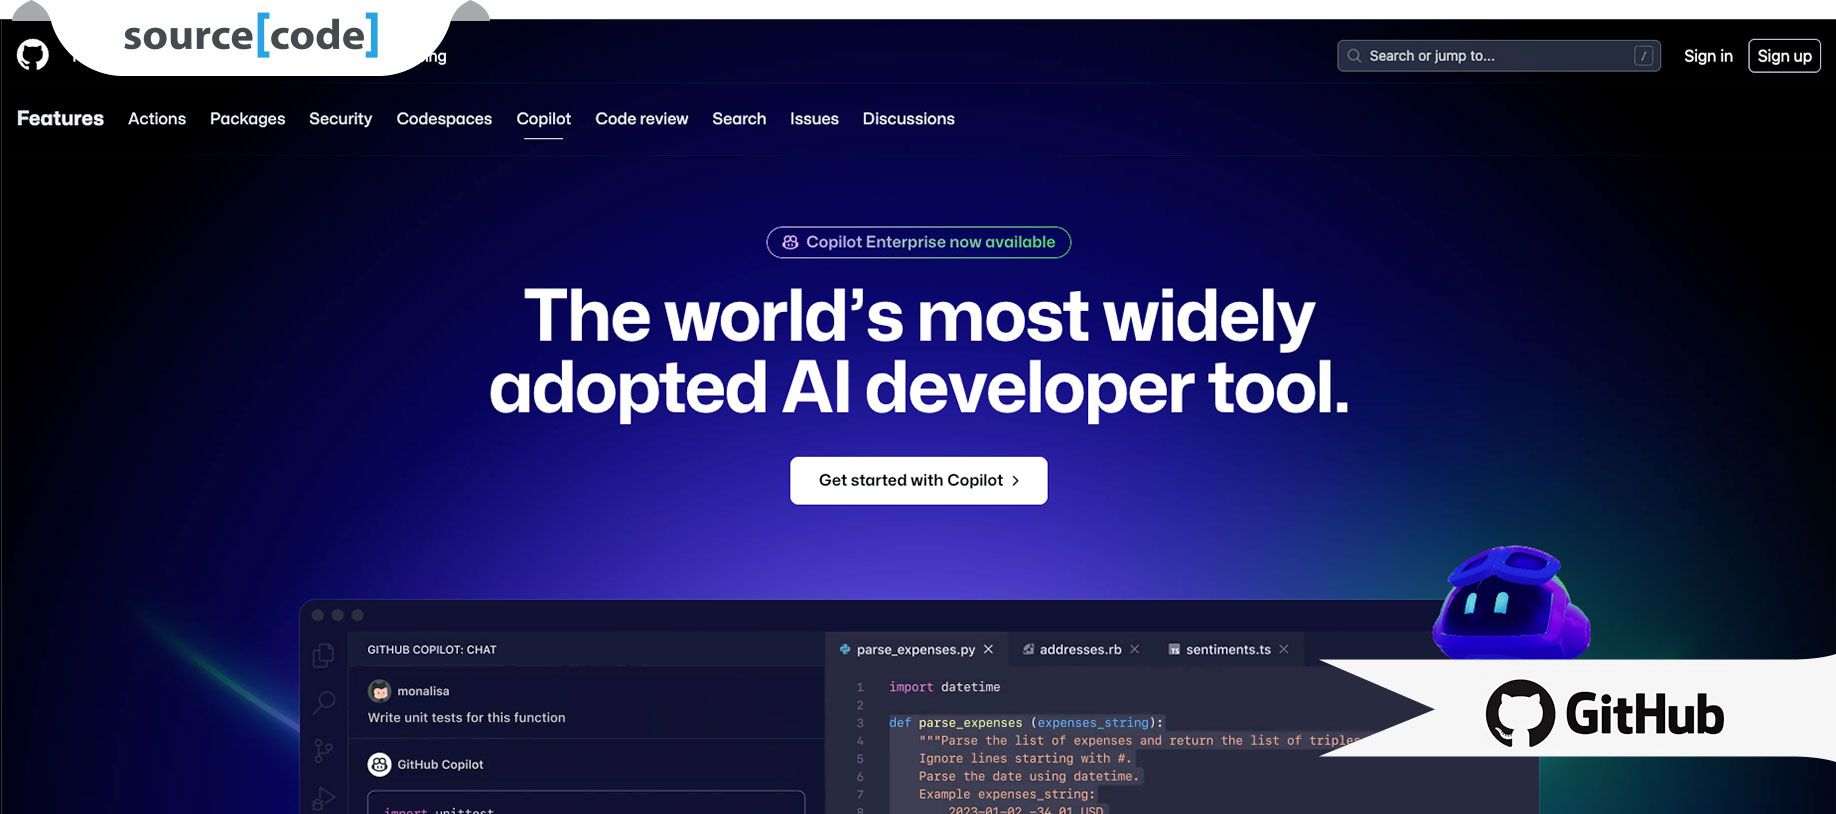Click the GitHub octocat logo in header
Screen dimensions: 1836x814
pos(33,55)
